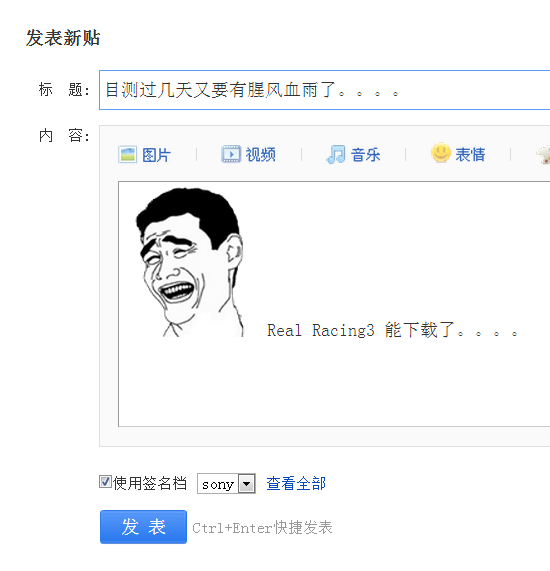Submit the post with 发表 button
Screen dimensions: 550x571
[144, 527]
